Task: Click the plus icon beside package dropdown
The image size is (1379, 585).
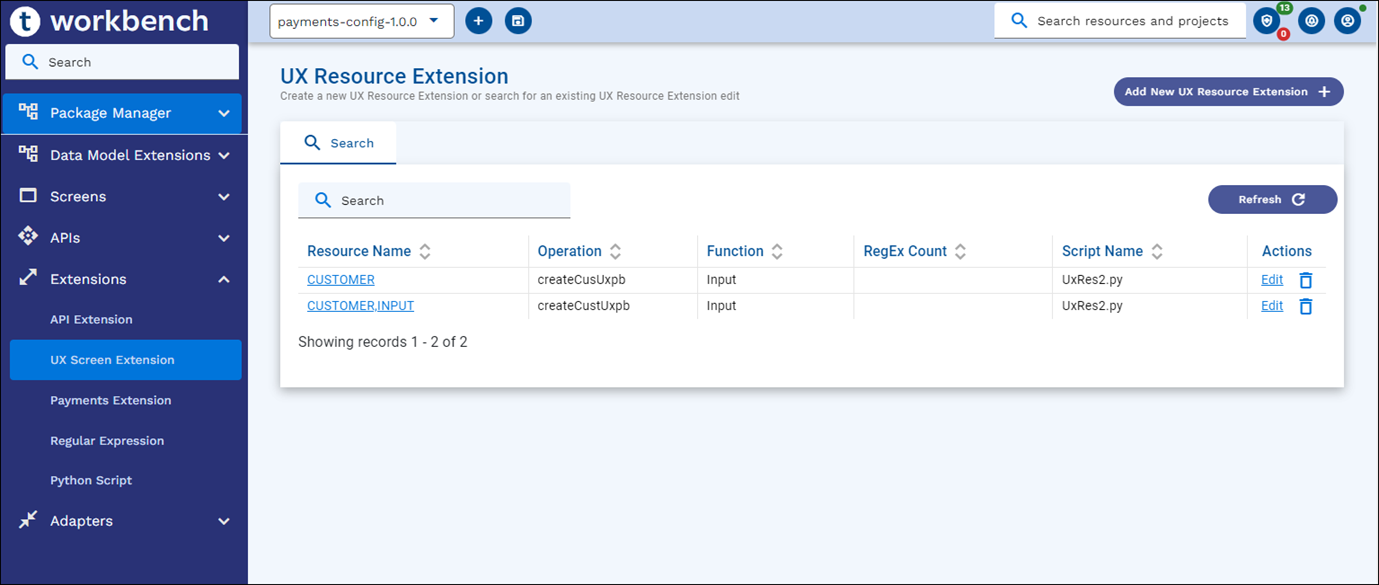Action: (x=479, y=20)
